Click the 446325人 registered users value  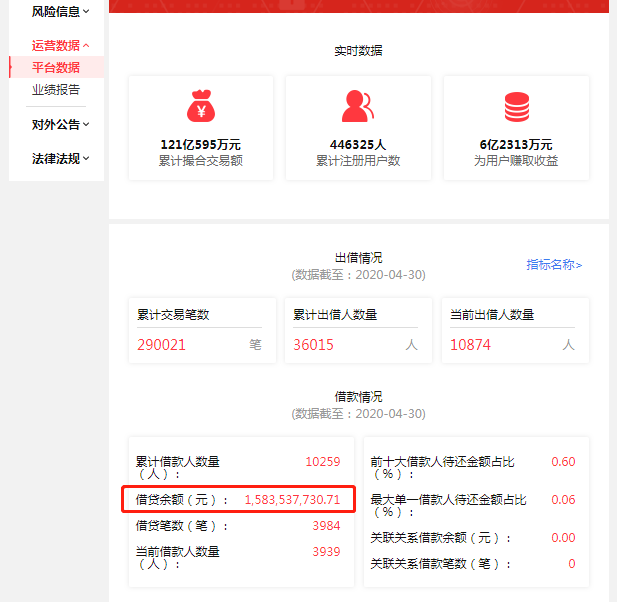tap(358, 145)
